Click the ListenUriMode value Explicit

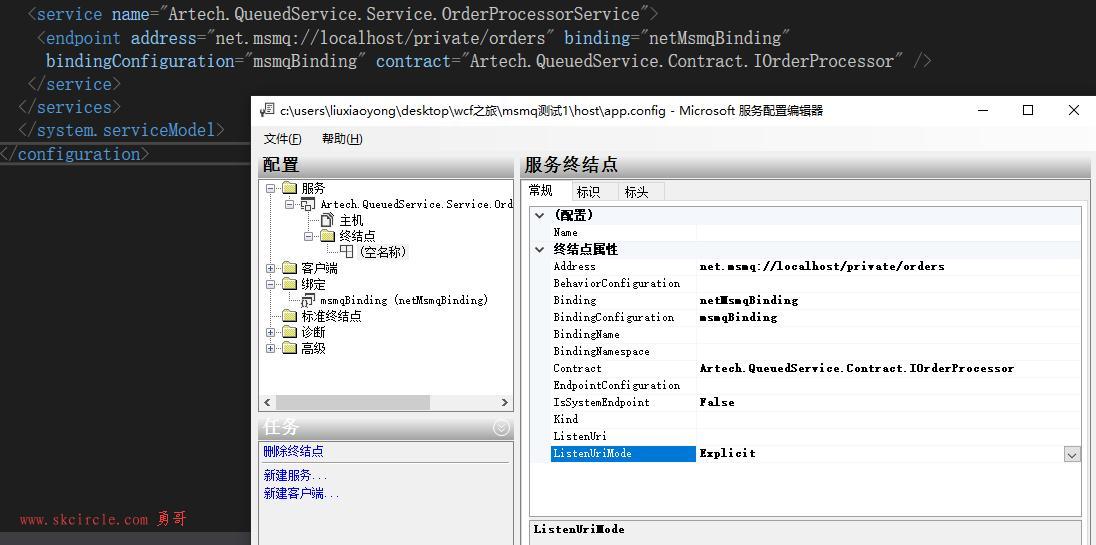[728, 453]
